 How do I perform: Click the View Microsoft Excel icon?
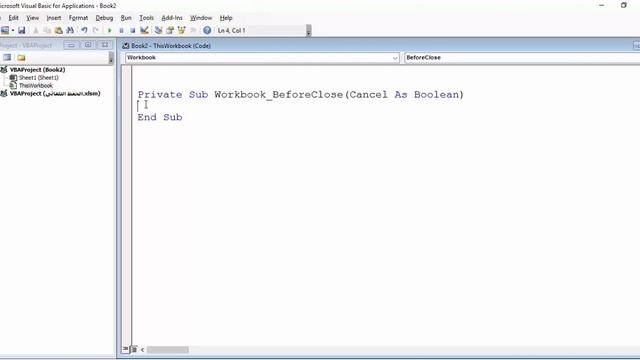(5, 30)
